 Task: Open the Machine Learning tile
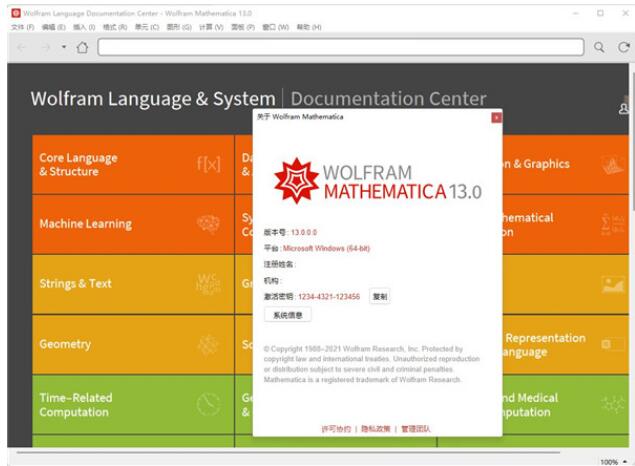pos(133,224)
